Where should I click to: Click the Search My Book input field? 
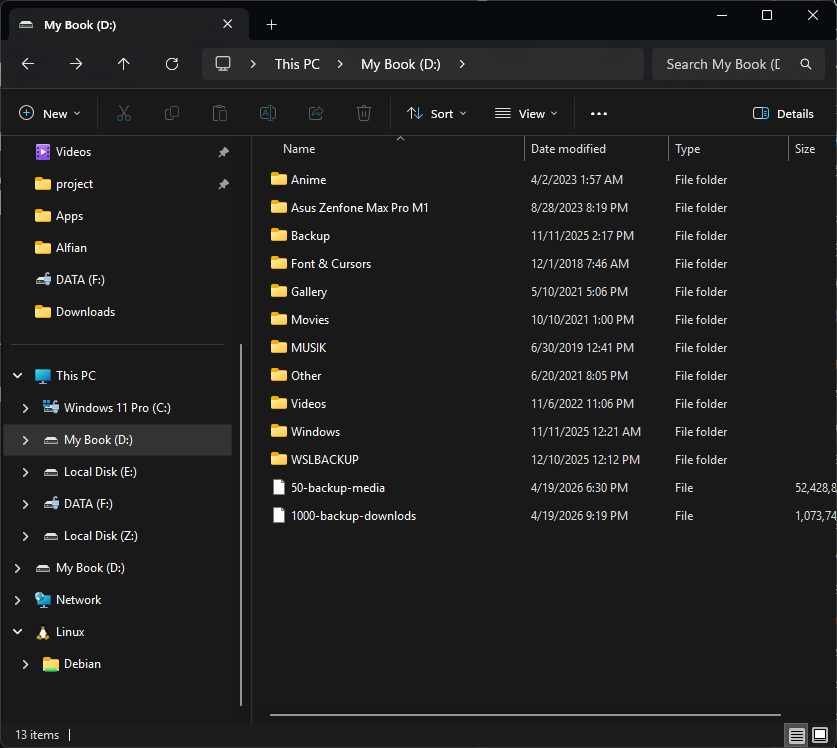[723, 64]
